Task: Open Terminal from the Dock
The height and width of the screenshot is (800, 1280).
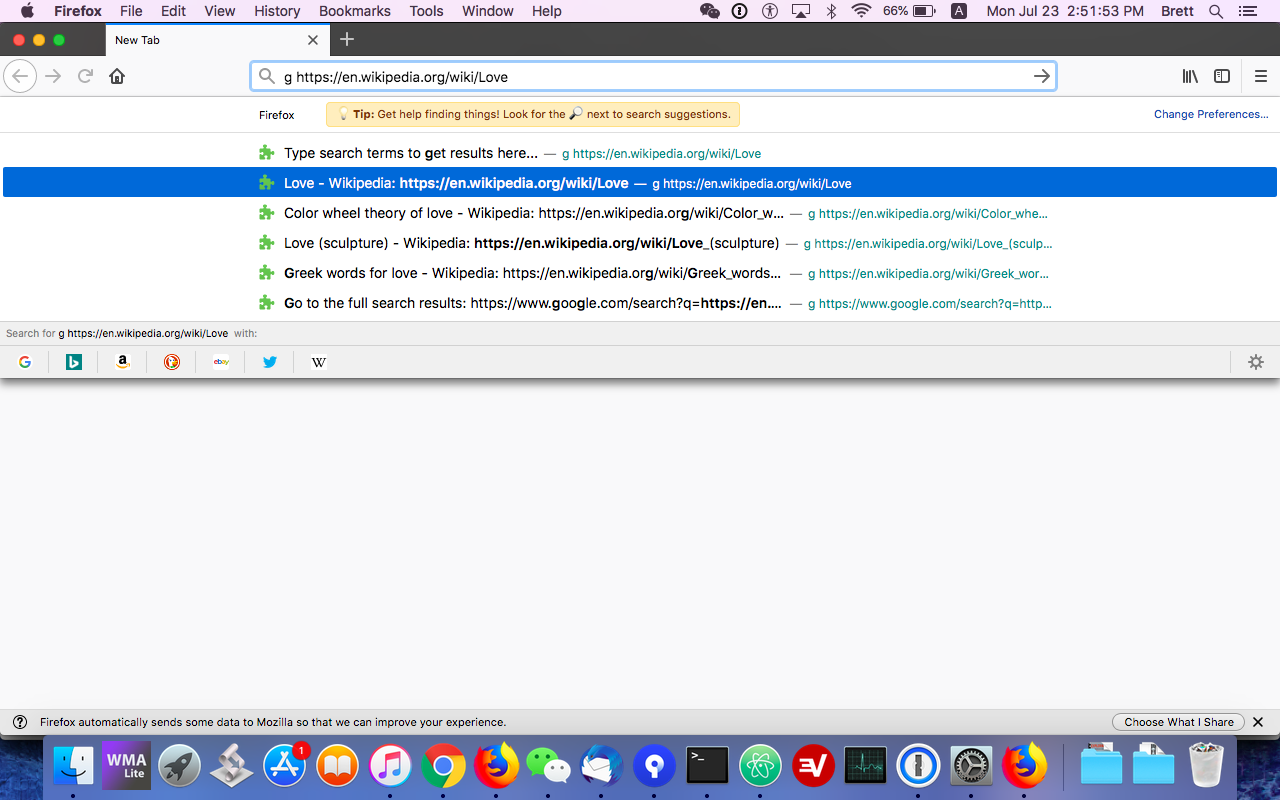Action: click(x=707, y=767)
